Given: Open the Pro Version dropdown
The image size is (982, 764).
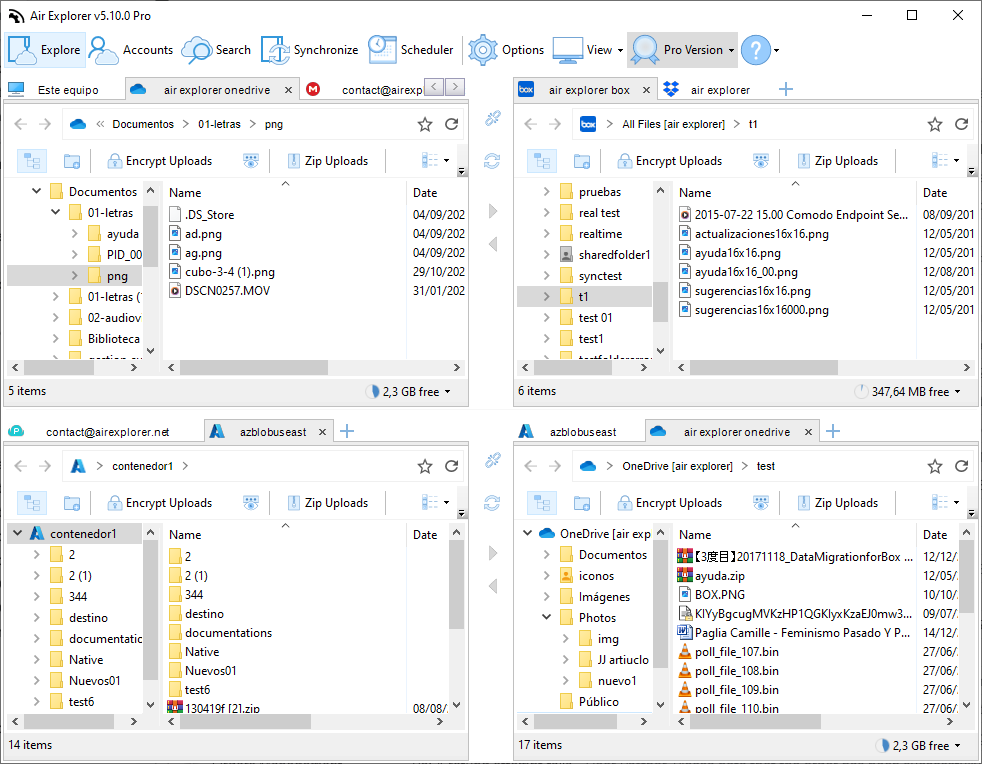Looking at the screenshot, I should point(682,50).
